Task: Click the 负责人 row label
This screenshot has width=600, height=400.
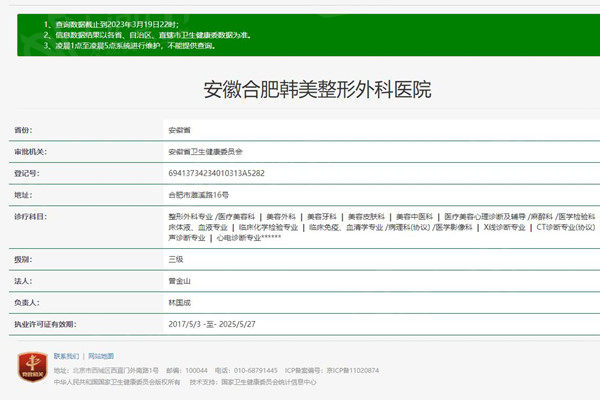Action: coord(27,302)
